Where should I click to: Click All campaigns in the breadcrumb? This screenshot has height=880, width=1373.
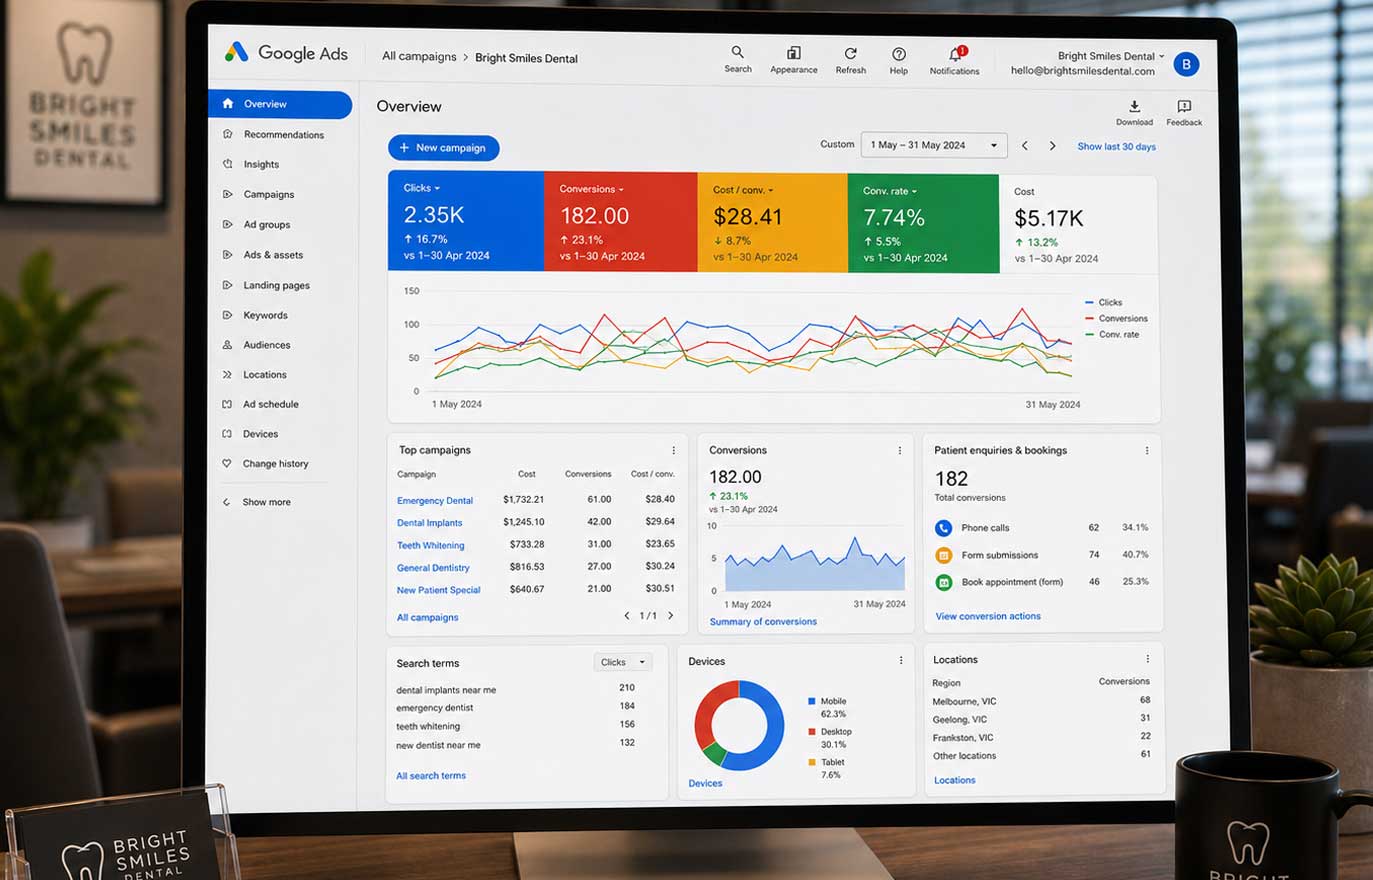click(x=419, y=57)
